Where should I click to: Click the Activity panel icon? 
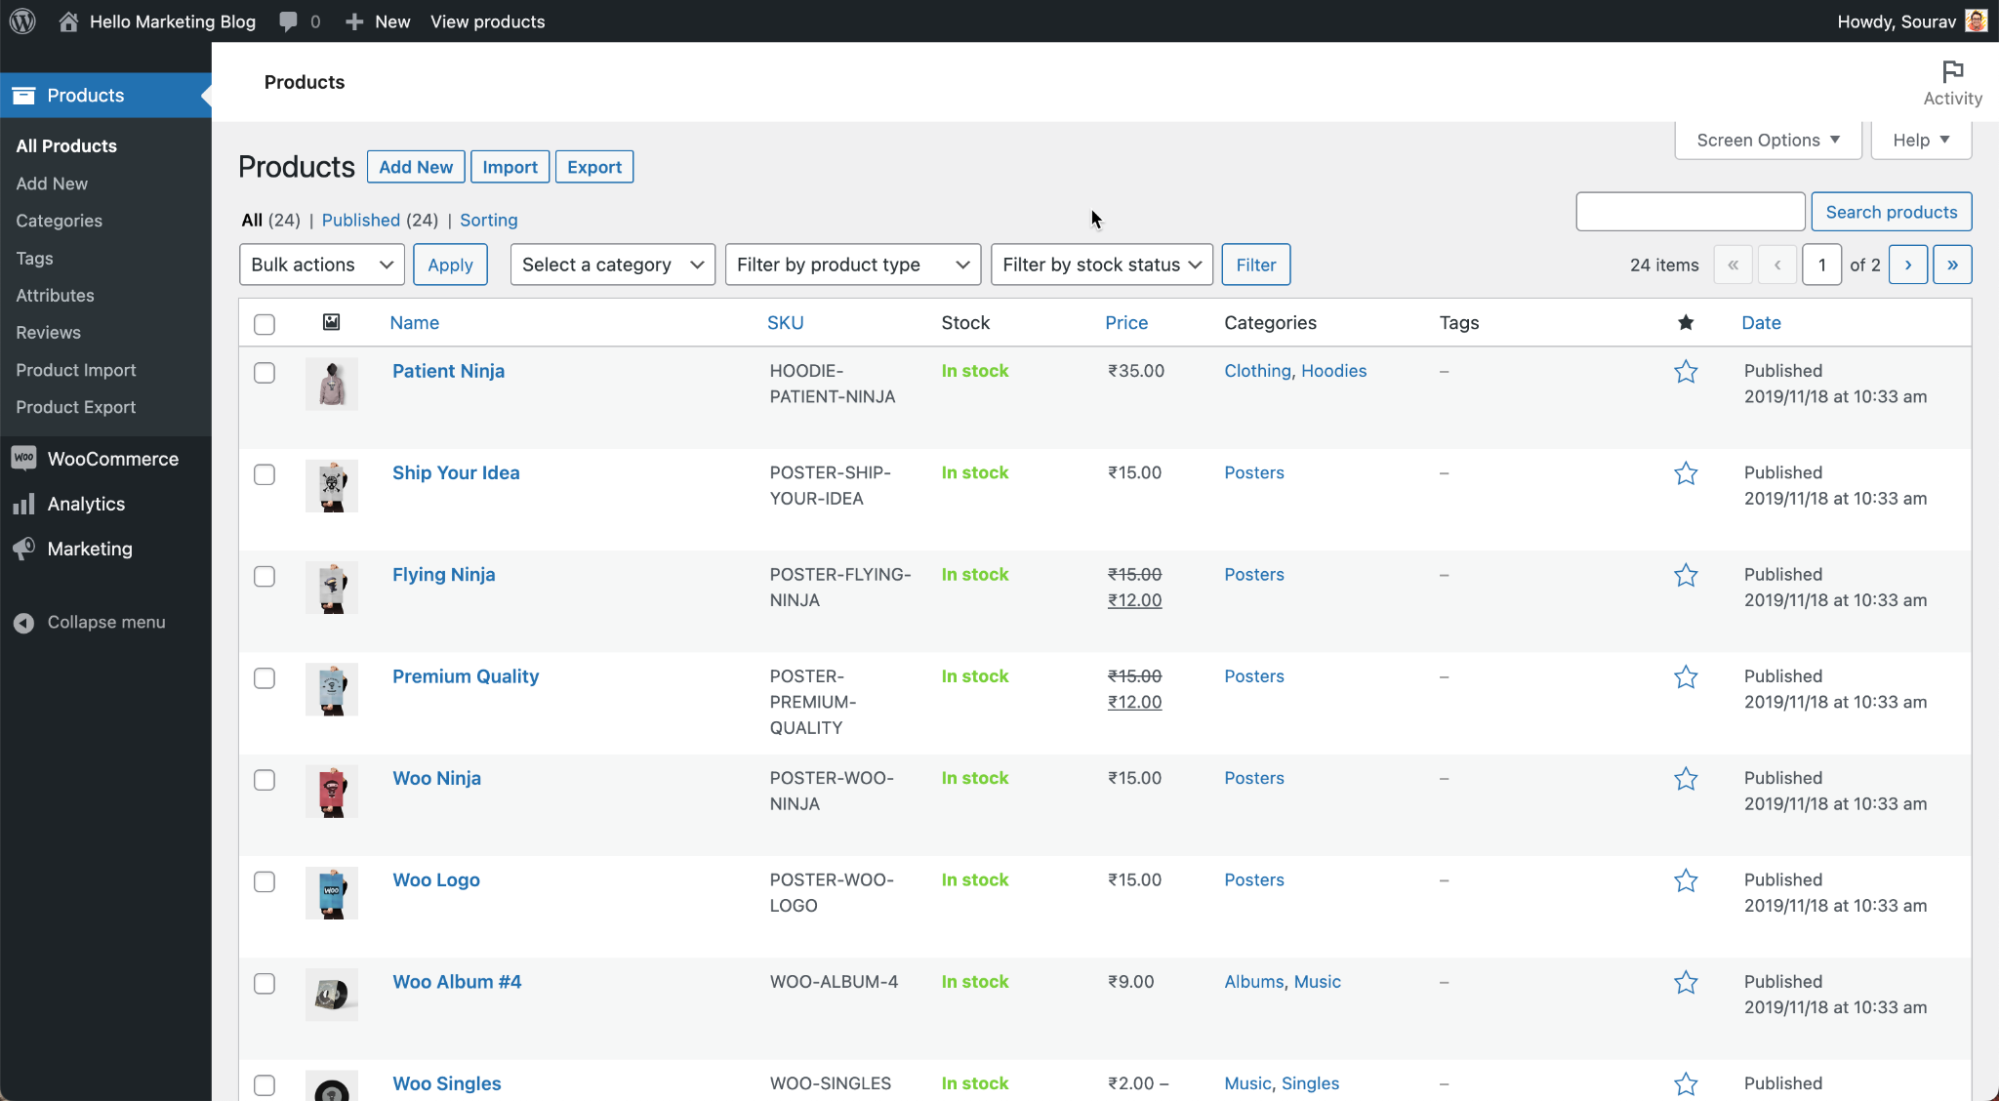pyautogui.click(x=1952, y=72)
